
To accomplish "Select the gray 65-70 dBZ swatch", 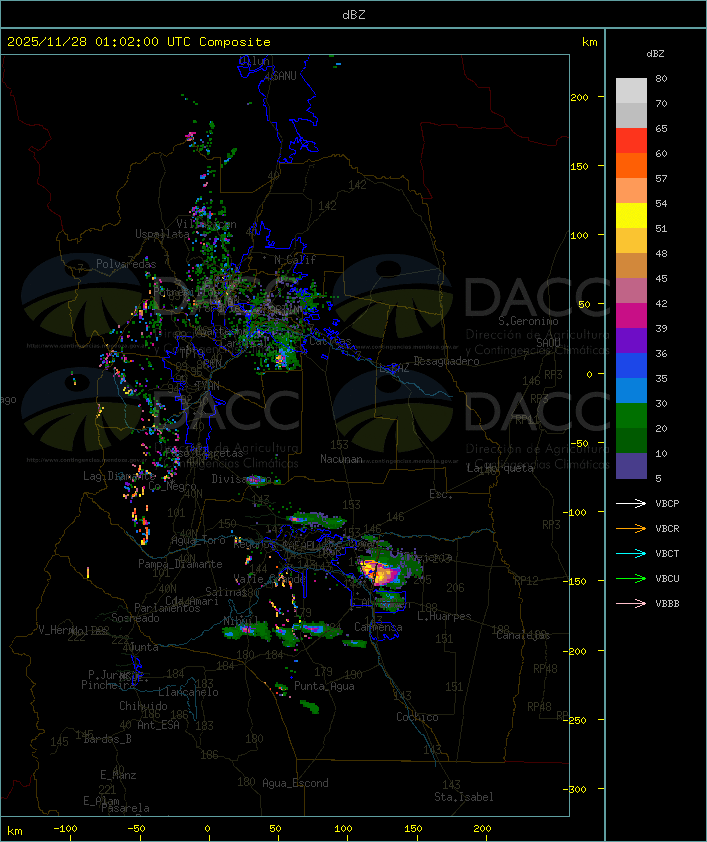I will pyautogui.click(x=631, y=115).
